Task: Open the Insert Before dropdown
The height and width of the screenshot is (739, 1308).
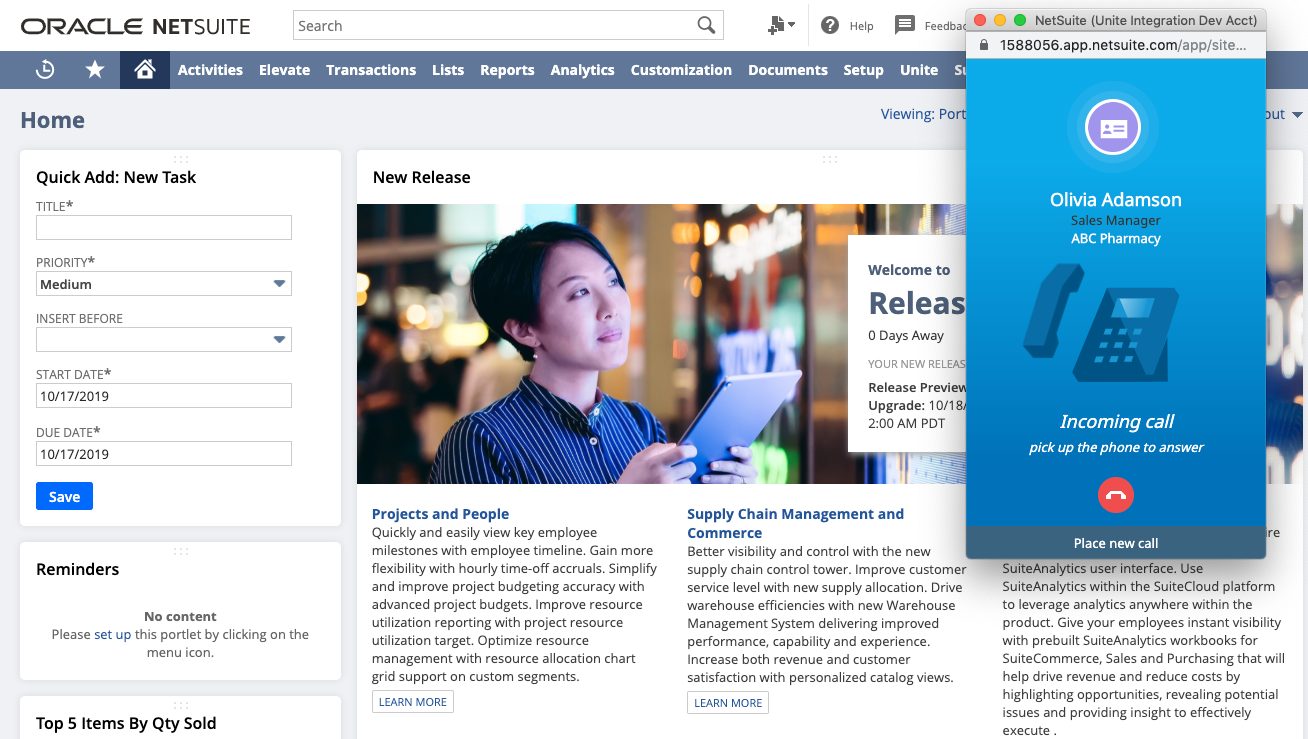Action: (x=164, y=340)
